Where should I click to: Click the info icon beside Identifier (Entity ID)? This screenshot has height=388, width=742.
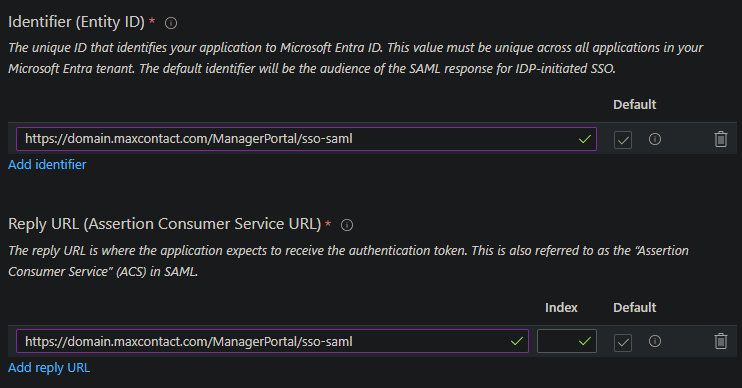pyautogui.click(x=171, y=23)
